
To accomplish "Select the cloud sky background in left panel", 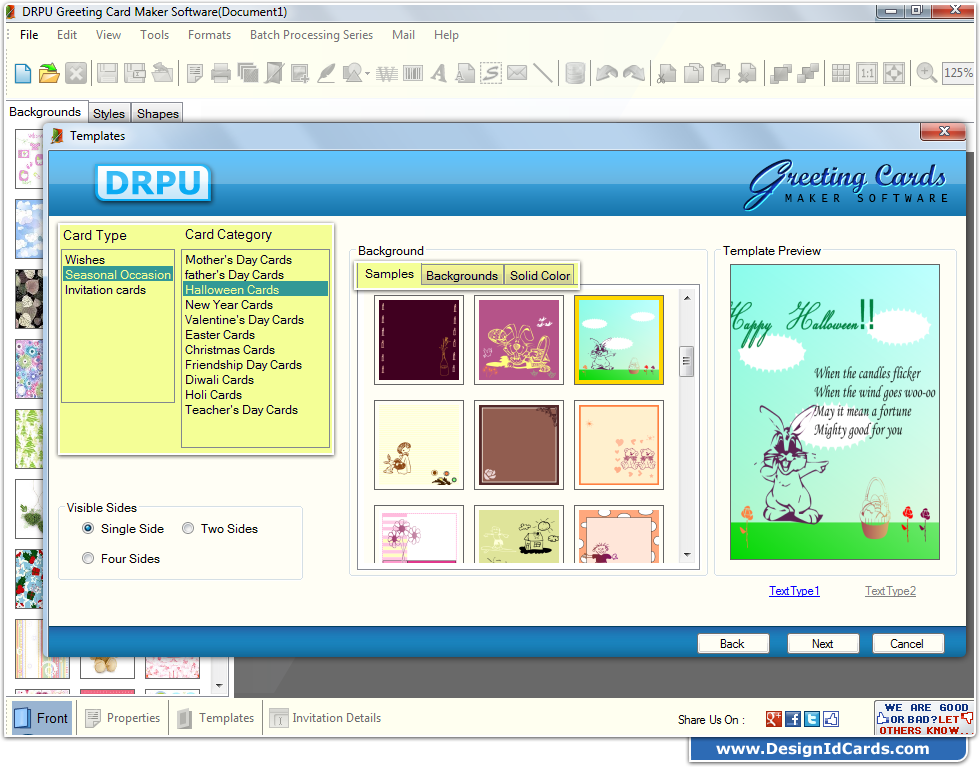I will coord(29,229).
